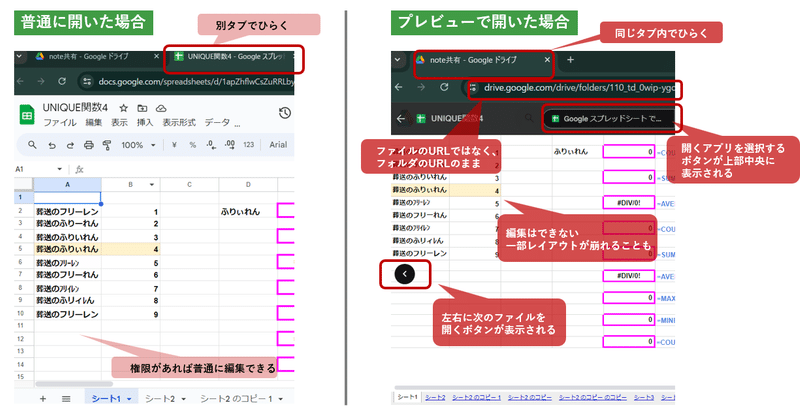Click the fx formula icon
Screen dimensions: 800x418
coord(79,169)
